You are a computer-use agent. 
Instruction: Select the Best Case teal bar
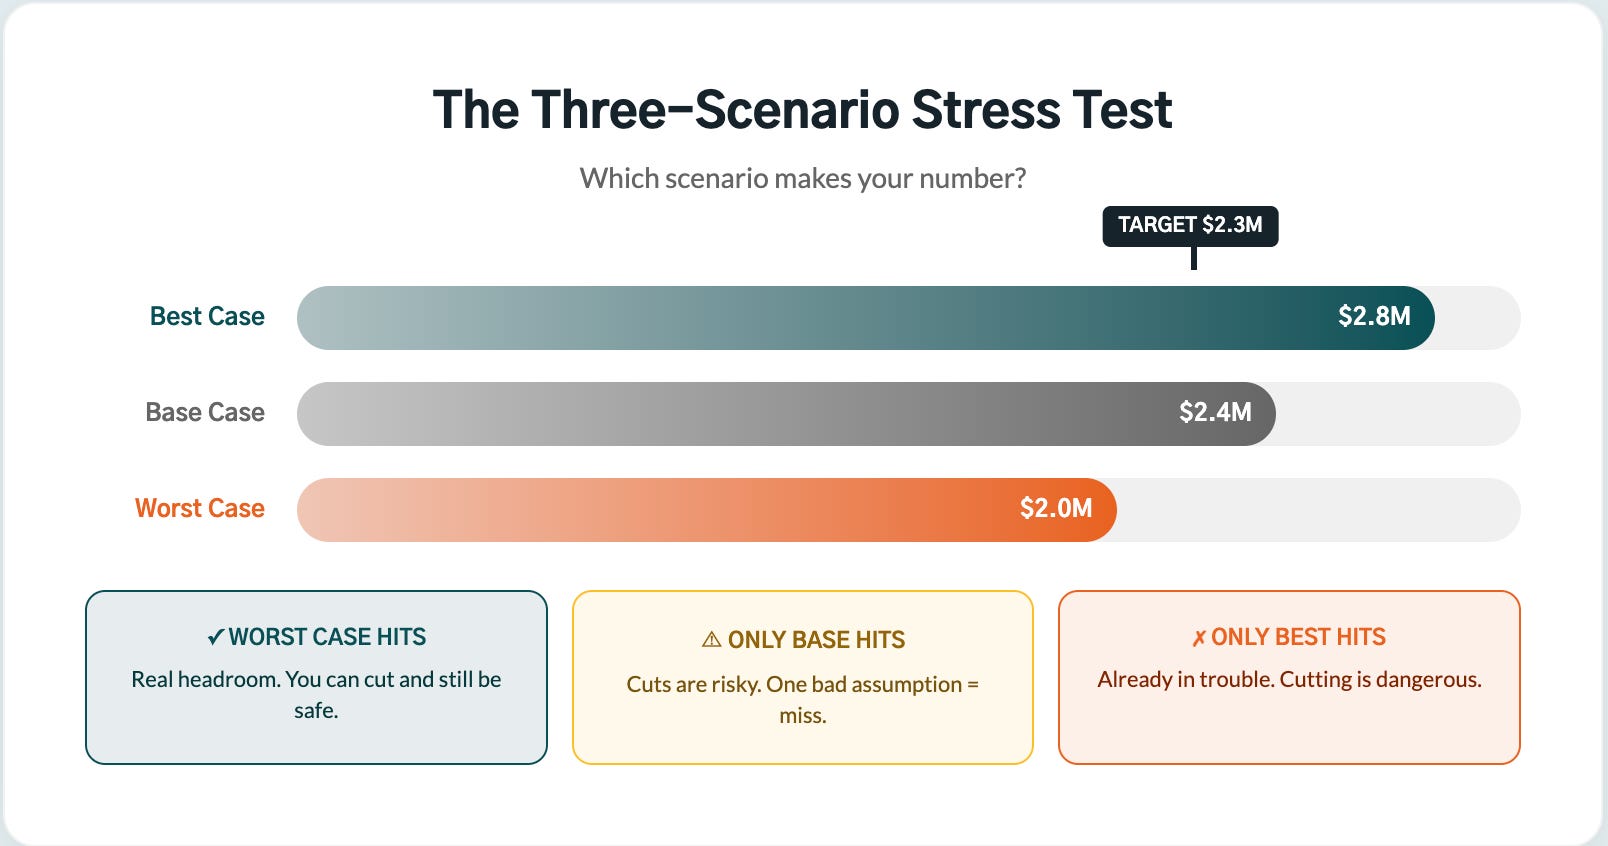pyautogui.click(x=866, y=318)
